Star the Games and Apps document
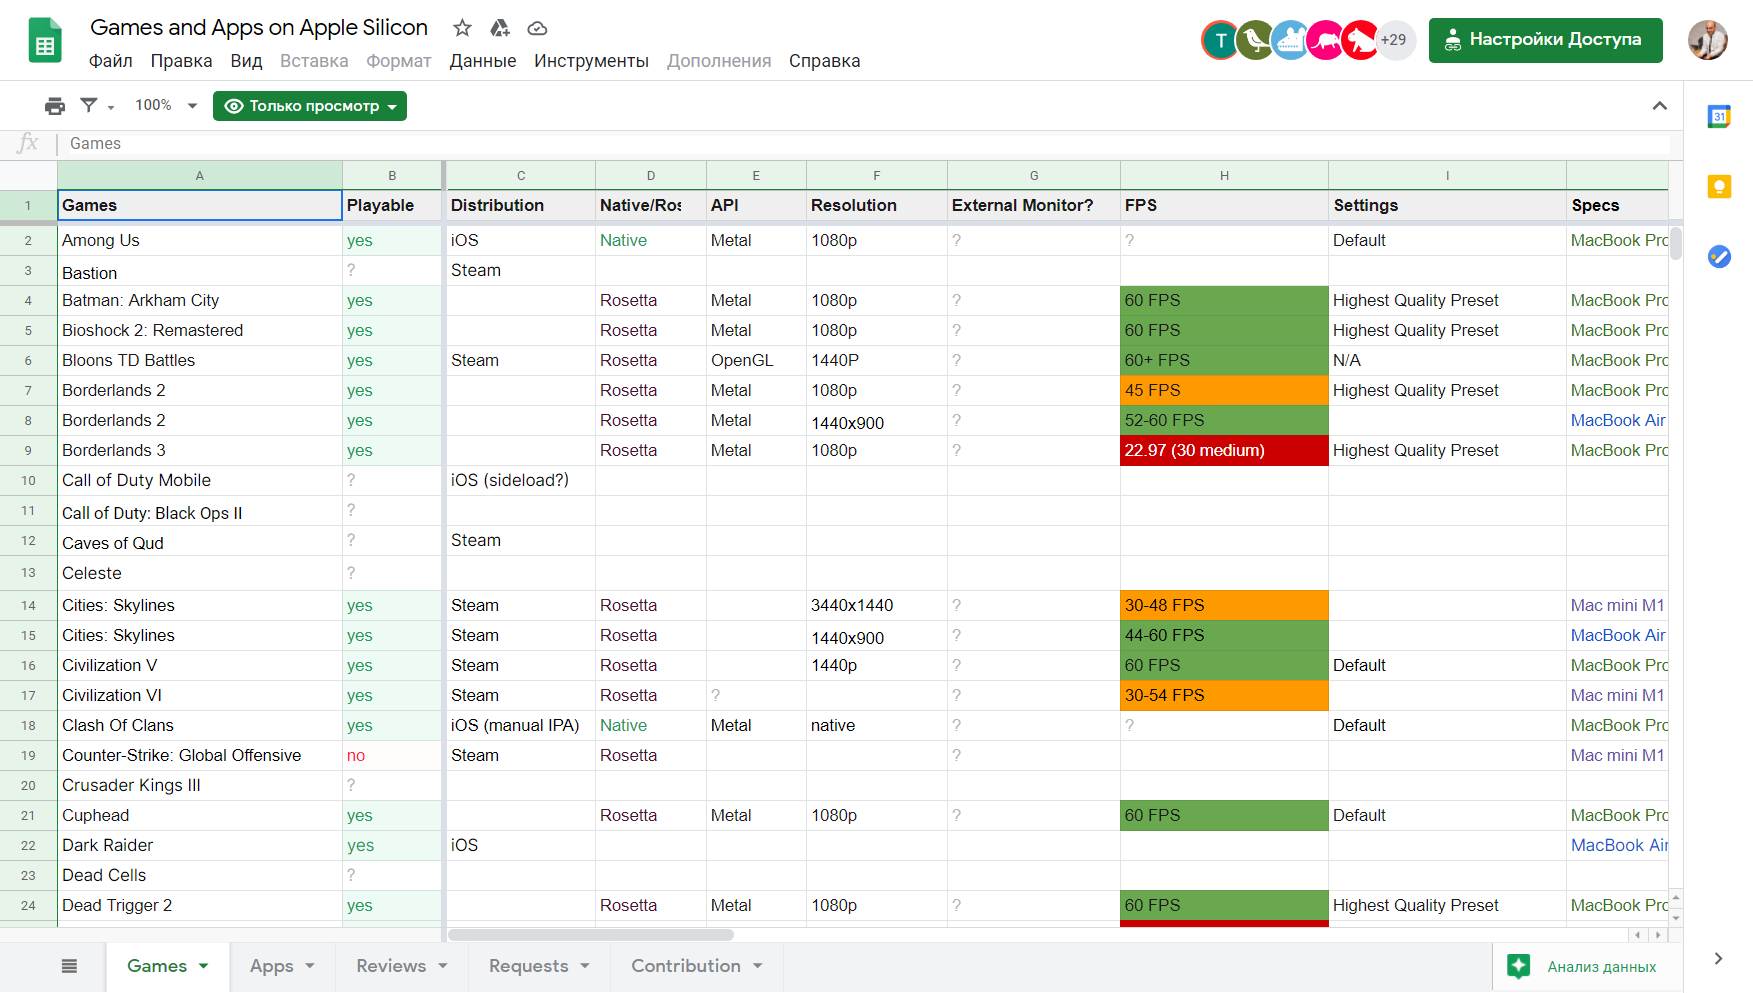 pyautogui.click(x=462, y=28)
